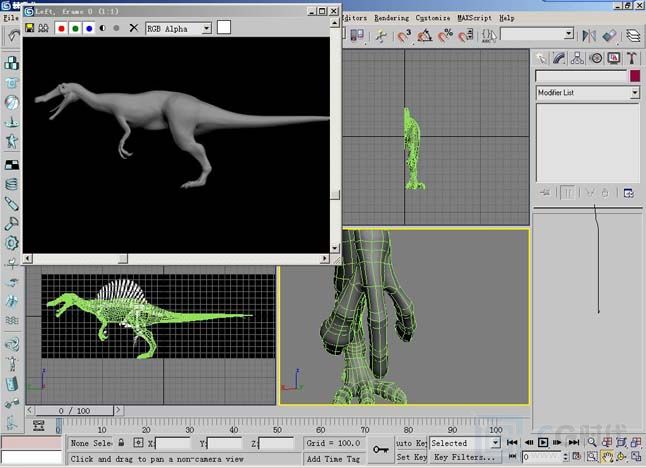Open the Named Selection Sets editor icon

pyautogui.click(x=489, y=36)
